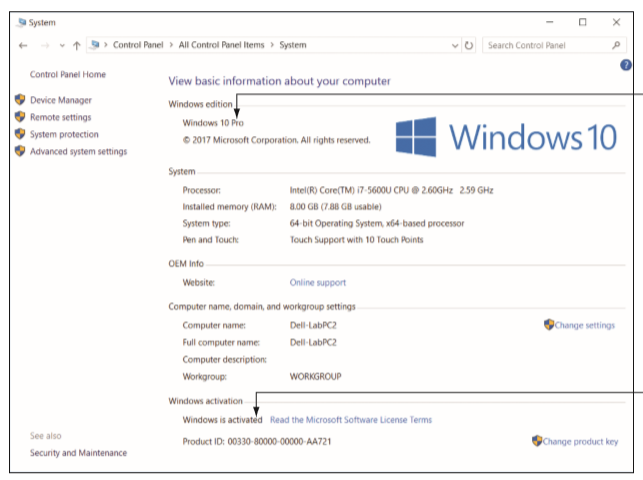Click the forward navigation arrow
The image size is (643, 480).
45,45
